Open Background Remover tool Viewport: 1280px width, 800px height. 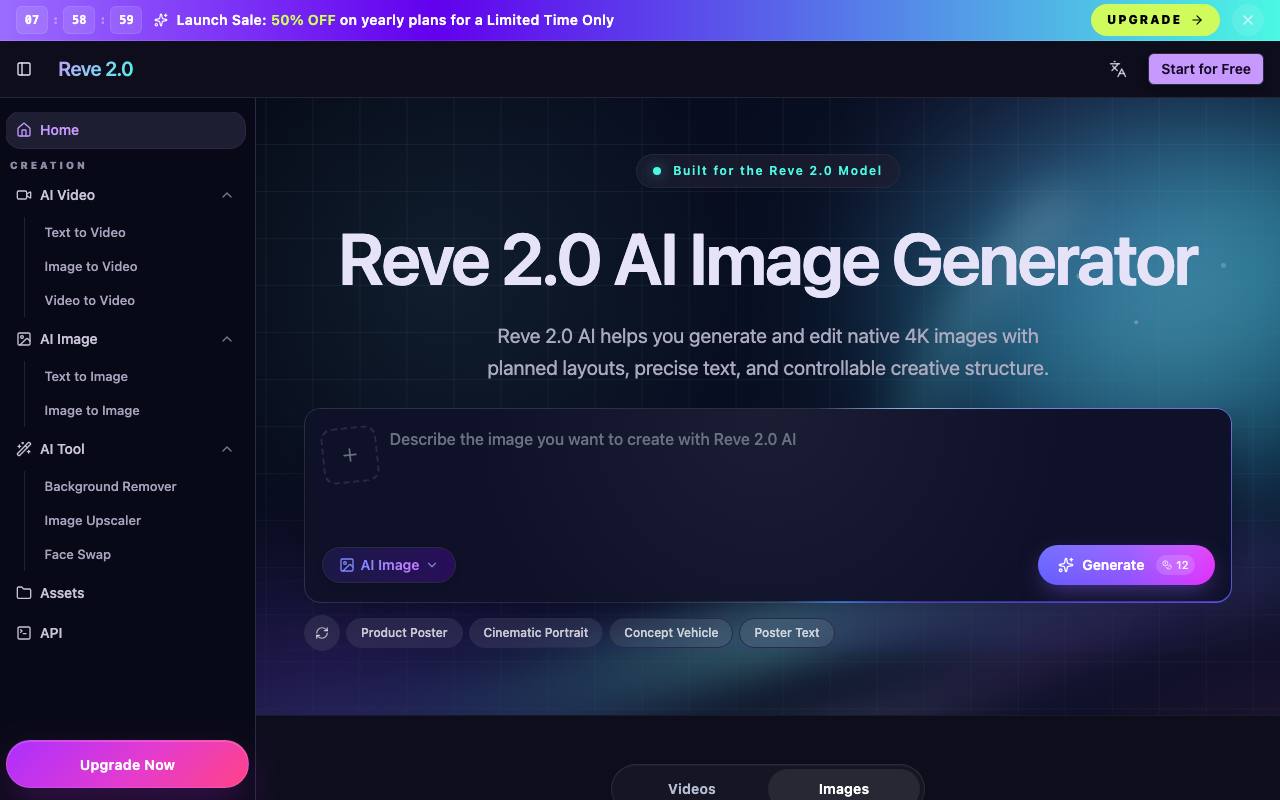tap(110, 486)
